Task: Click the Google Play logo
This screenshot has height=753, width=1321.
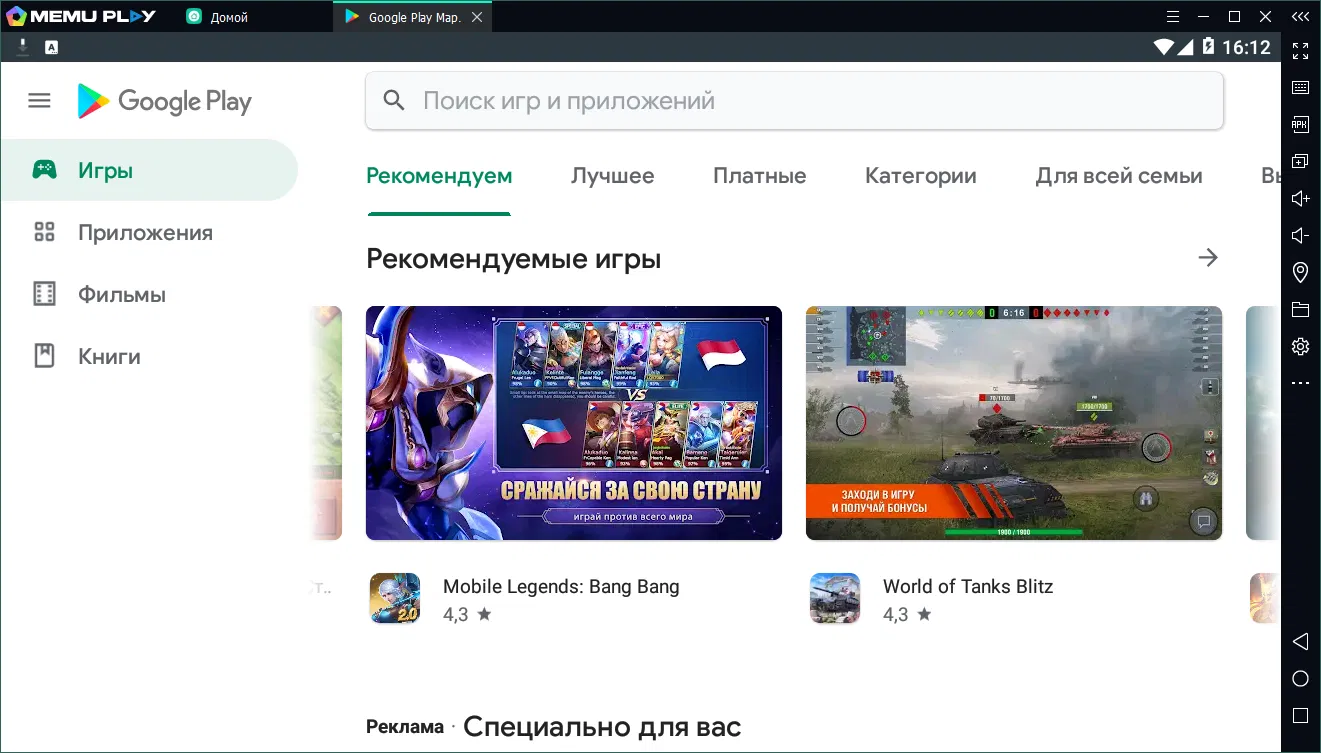Action: (165, 101)
